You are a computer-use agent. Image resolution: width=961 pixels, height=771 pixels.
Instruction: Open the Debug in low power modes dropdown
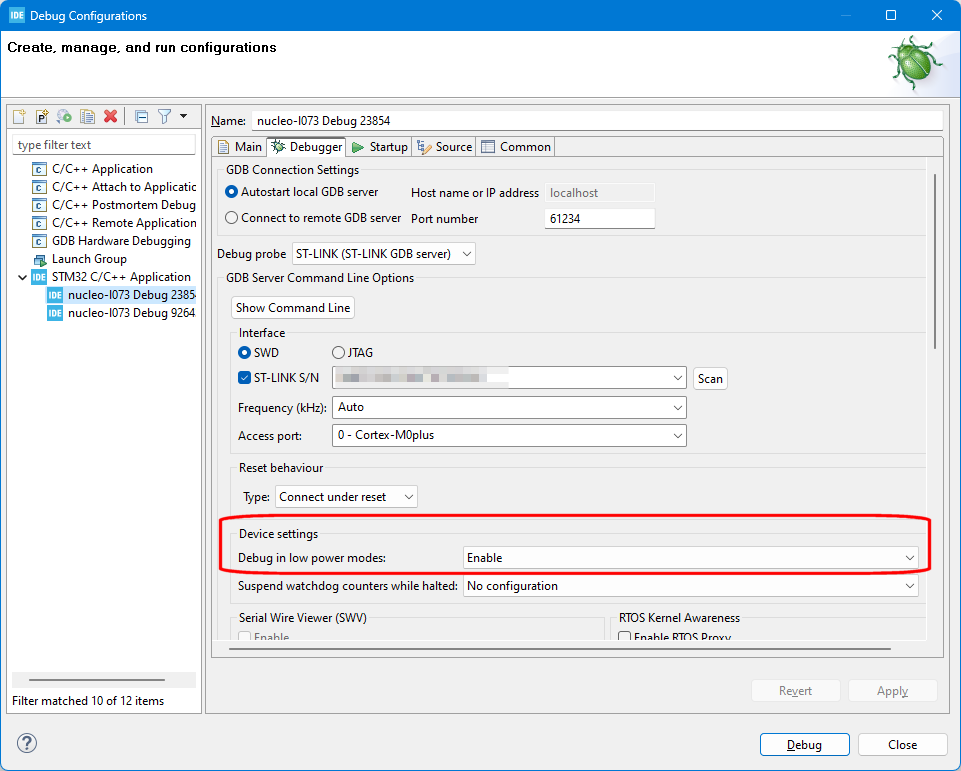[908, 557]
